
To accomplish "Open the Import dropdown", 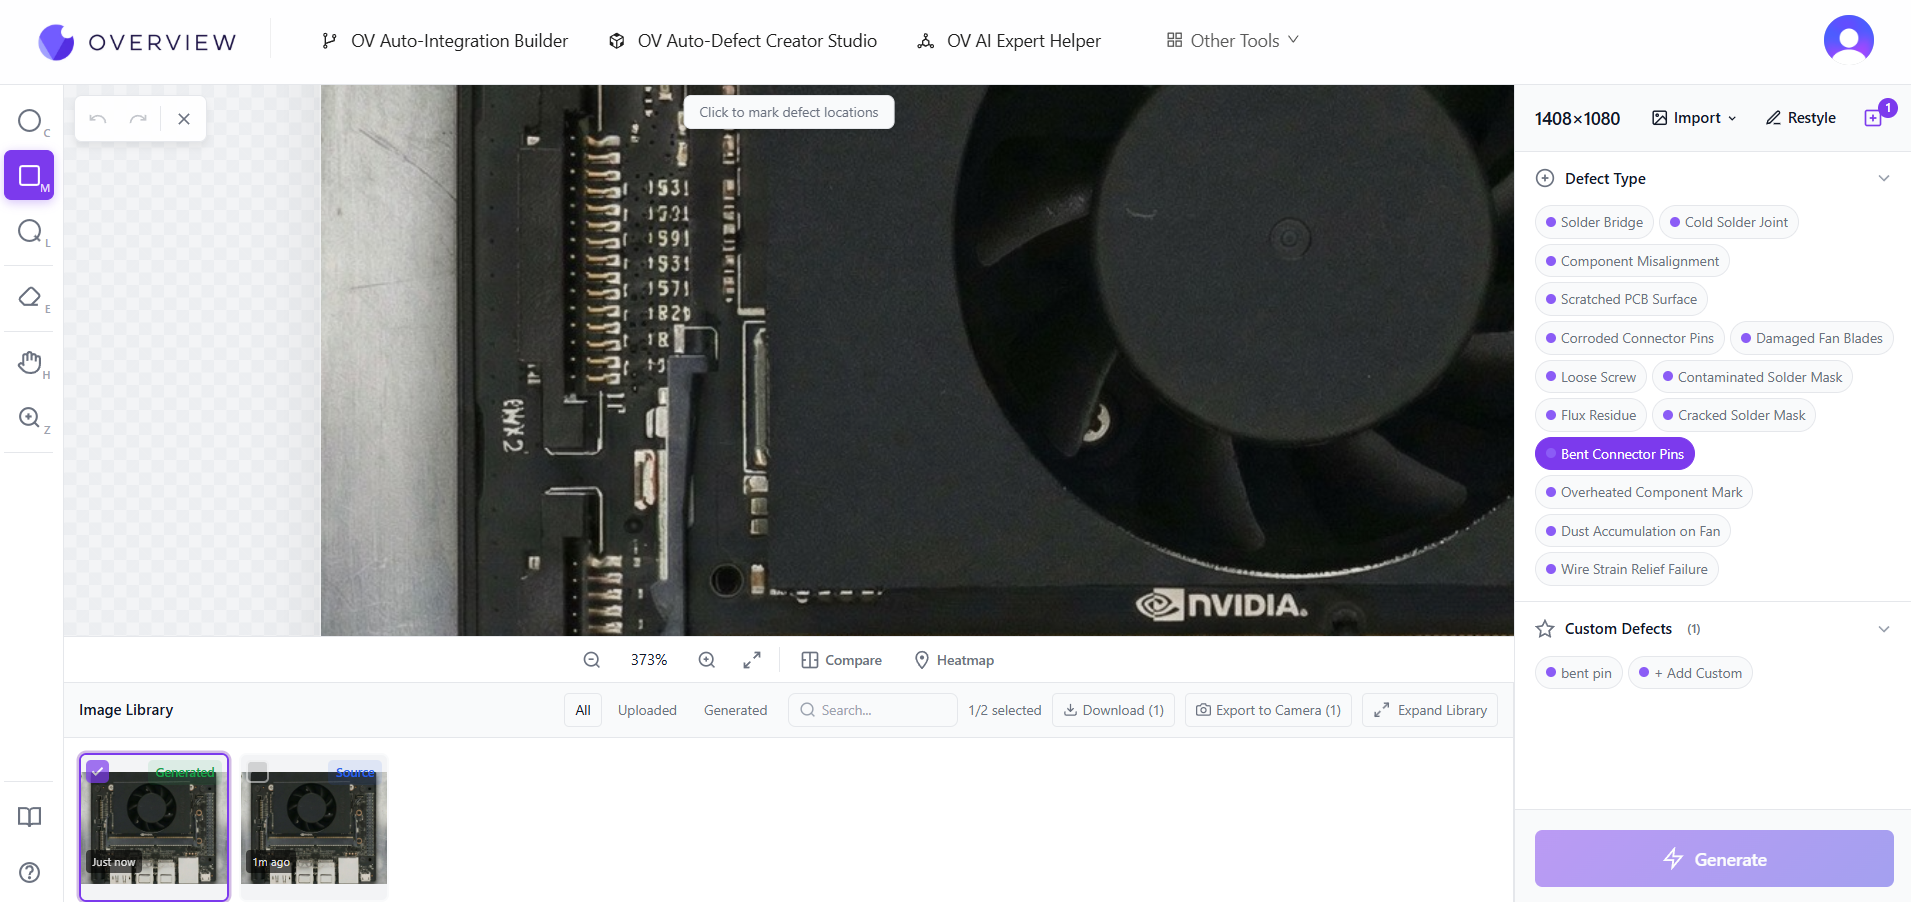I will (1694, 118).
